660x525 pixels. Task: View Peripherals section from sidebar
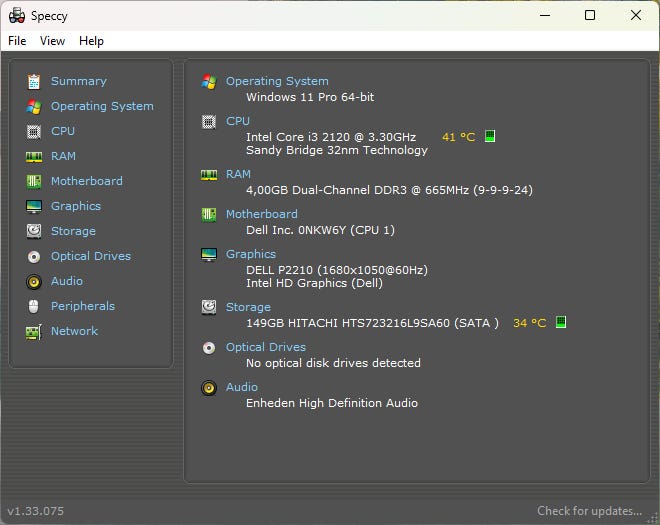tap(83, 306)
